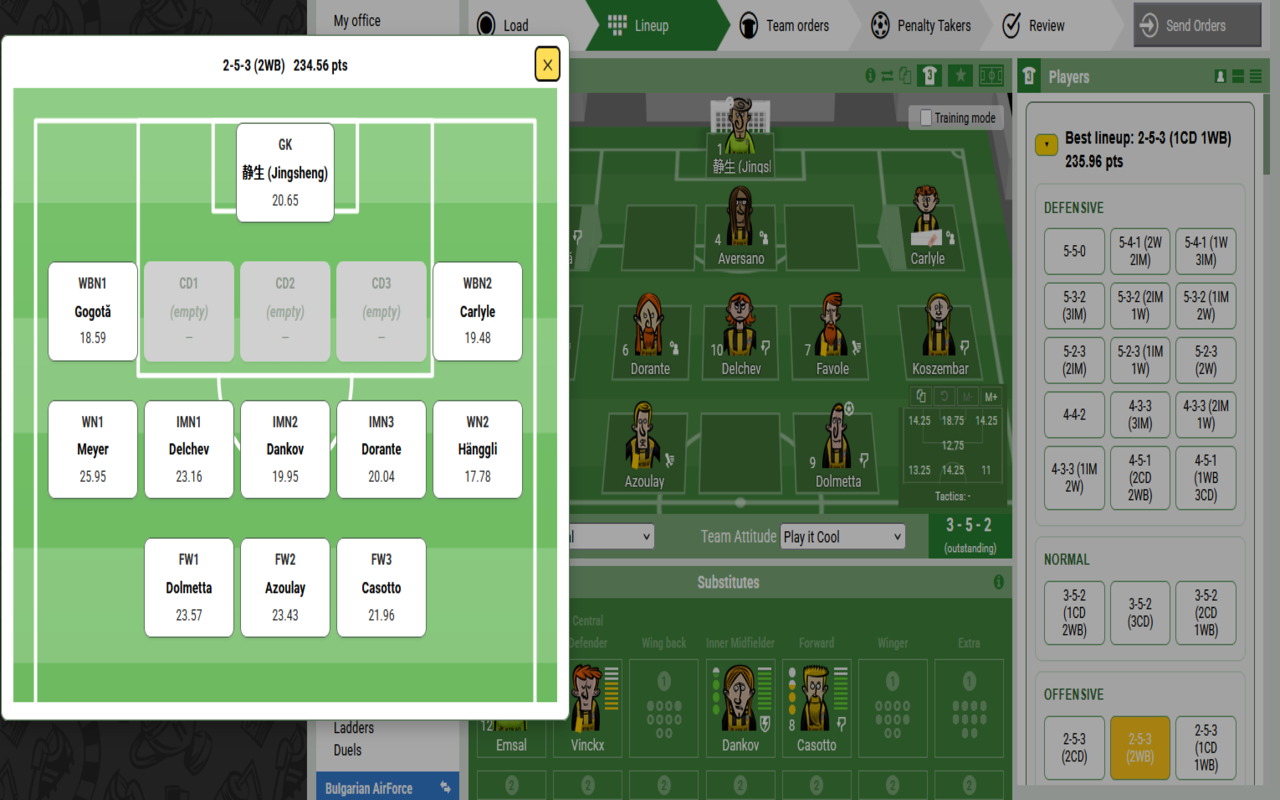Select player Delchev on the pitch

tap(741, 335)
